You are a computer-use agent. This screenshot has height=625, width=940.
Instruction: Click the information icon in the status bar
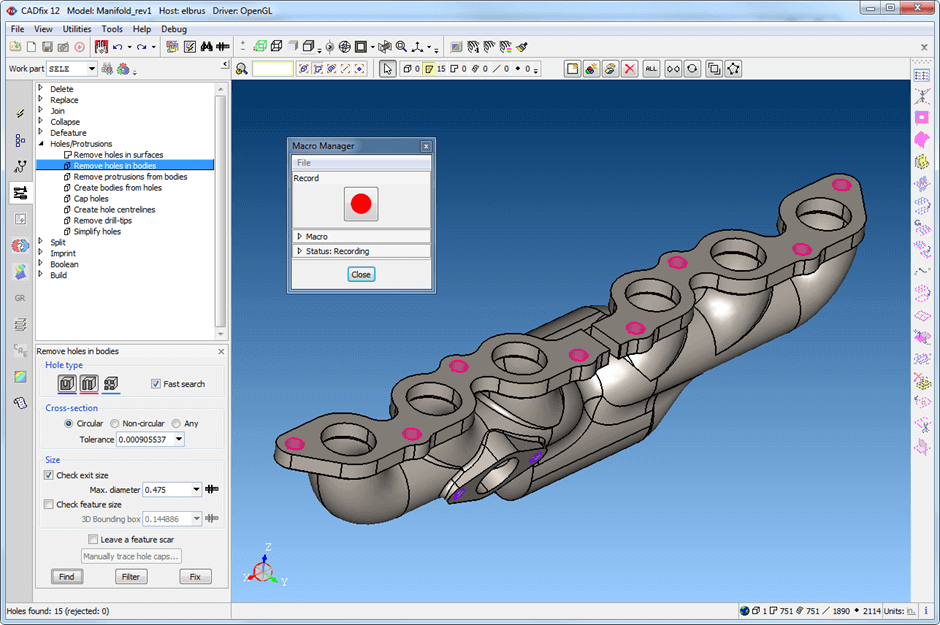point(926,611)
